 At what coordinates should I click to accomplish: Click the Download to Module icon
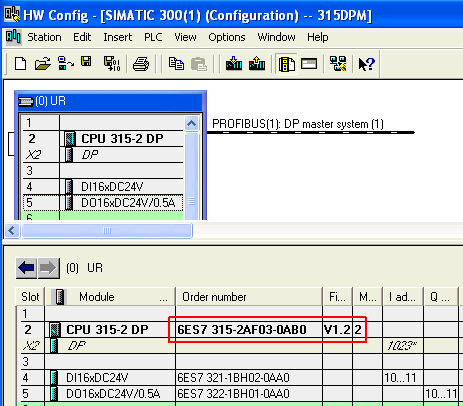(x=234, y=63)
